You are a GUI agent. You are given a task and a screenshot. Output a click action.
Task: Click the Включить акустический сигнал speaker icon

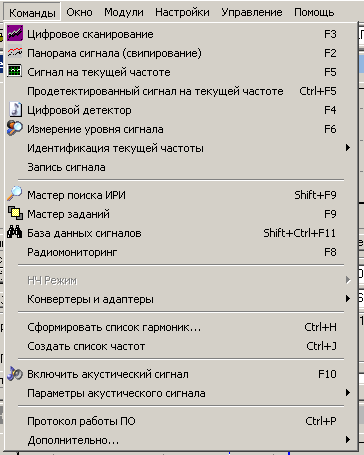[x=15, y=373]
